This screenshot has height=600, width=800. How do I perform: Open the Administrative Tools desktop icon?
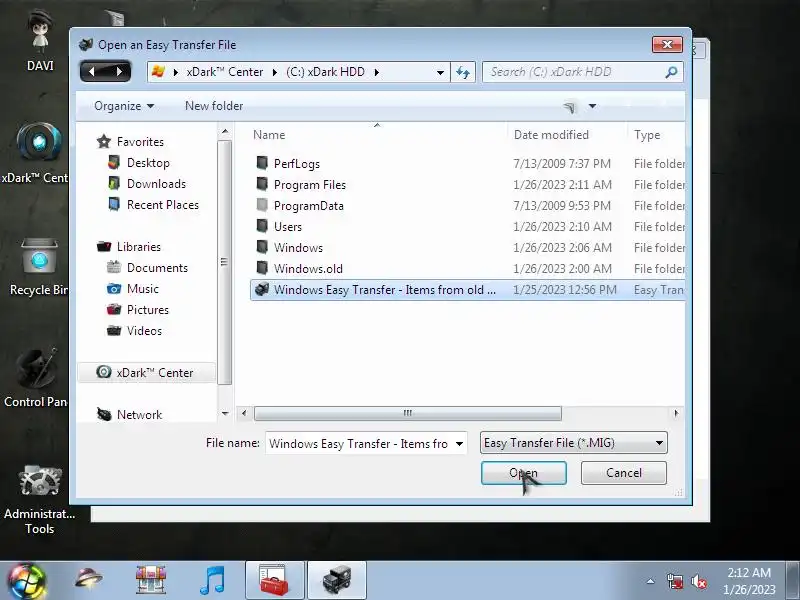click(39, 500)
